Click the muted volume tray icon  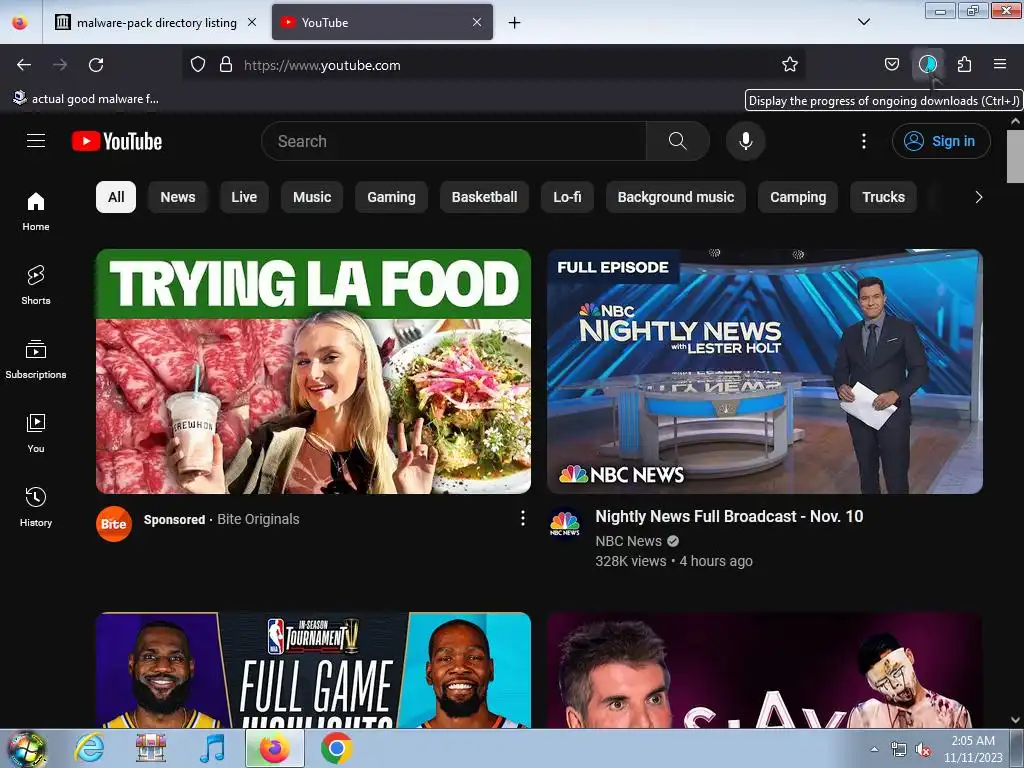coord(923,750)
